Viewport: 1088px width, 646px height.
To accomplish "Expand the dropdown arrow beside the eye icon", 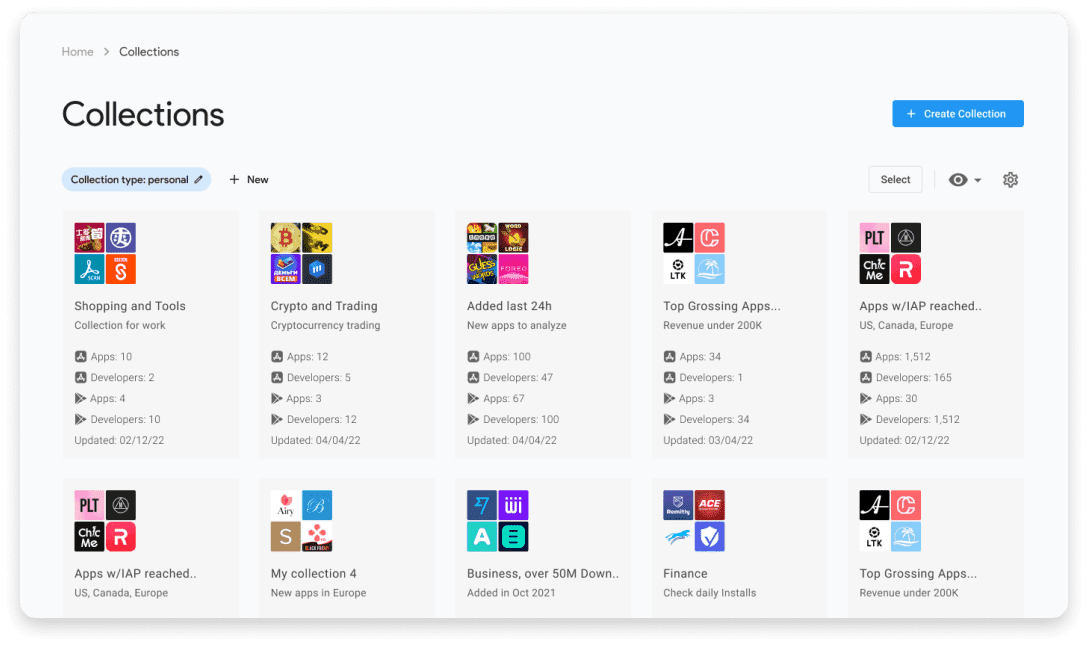I will (978, 181).
